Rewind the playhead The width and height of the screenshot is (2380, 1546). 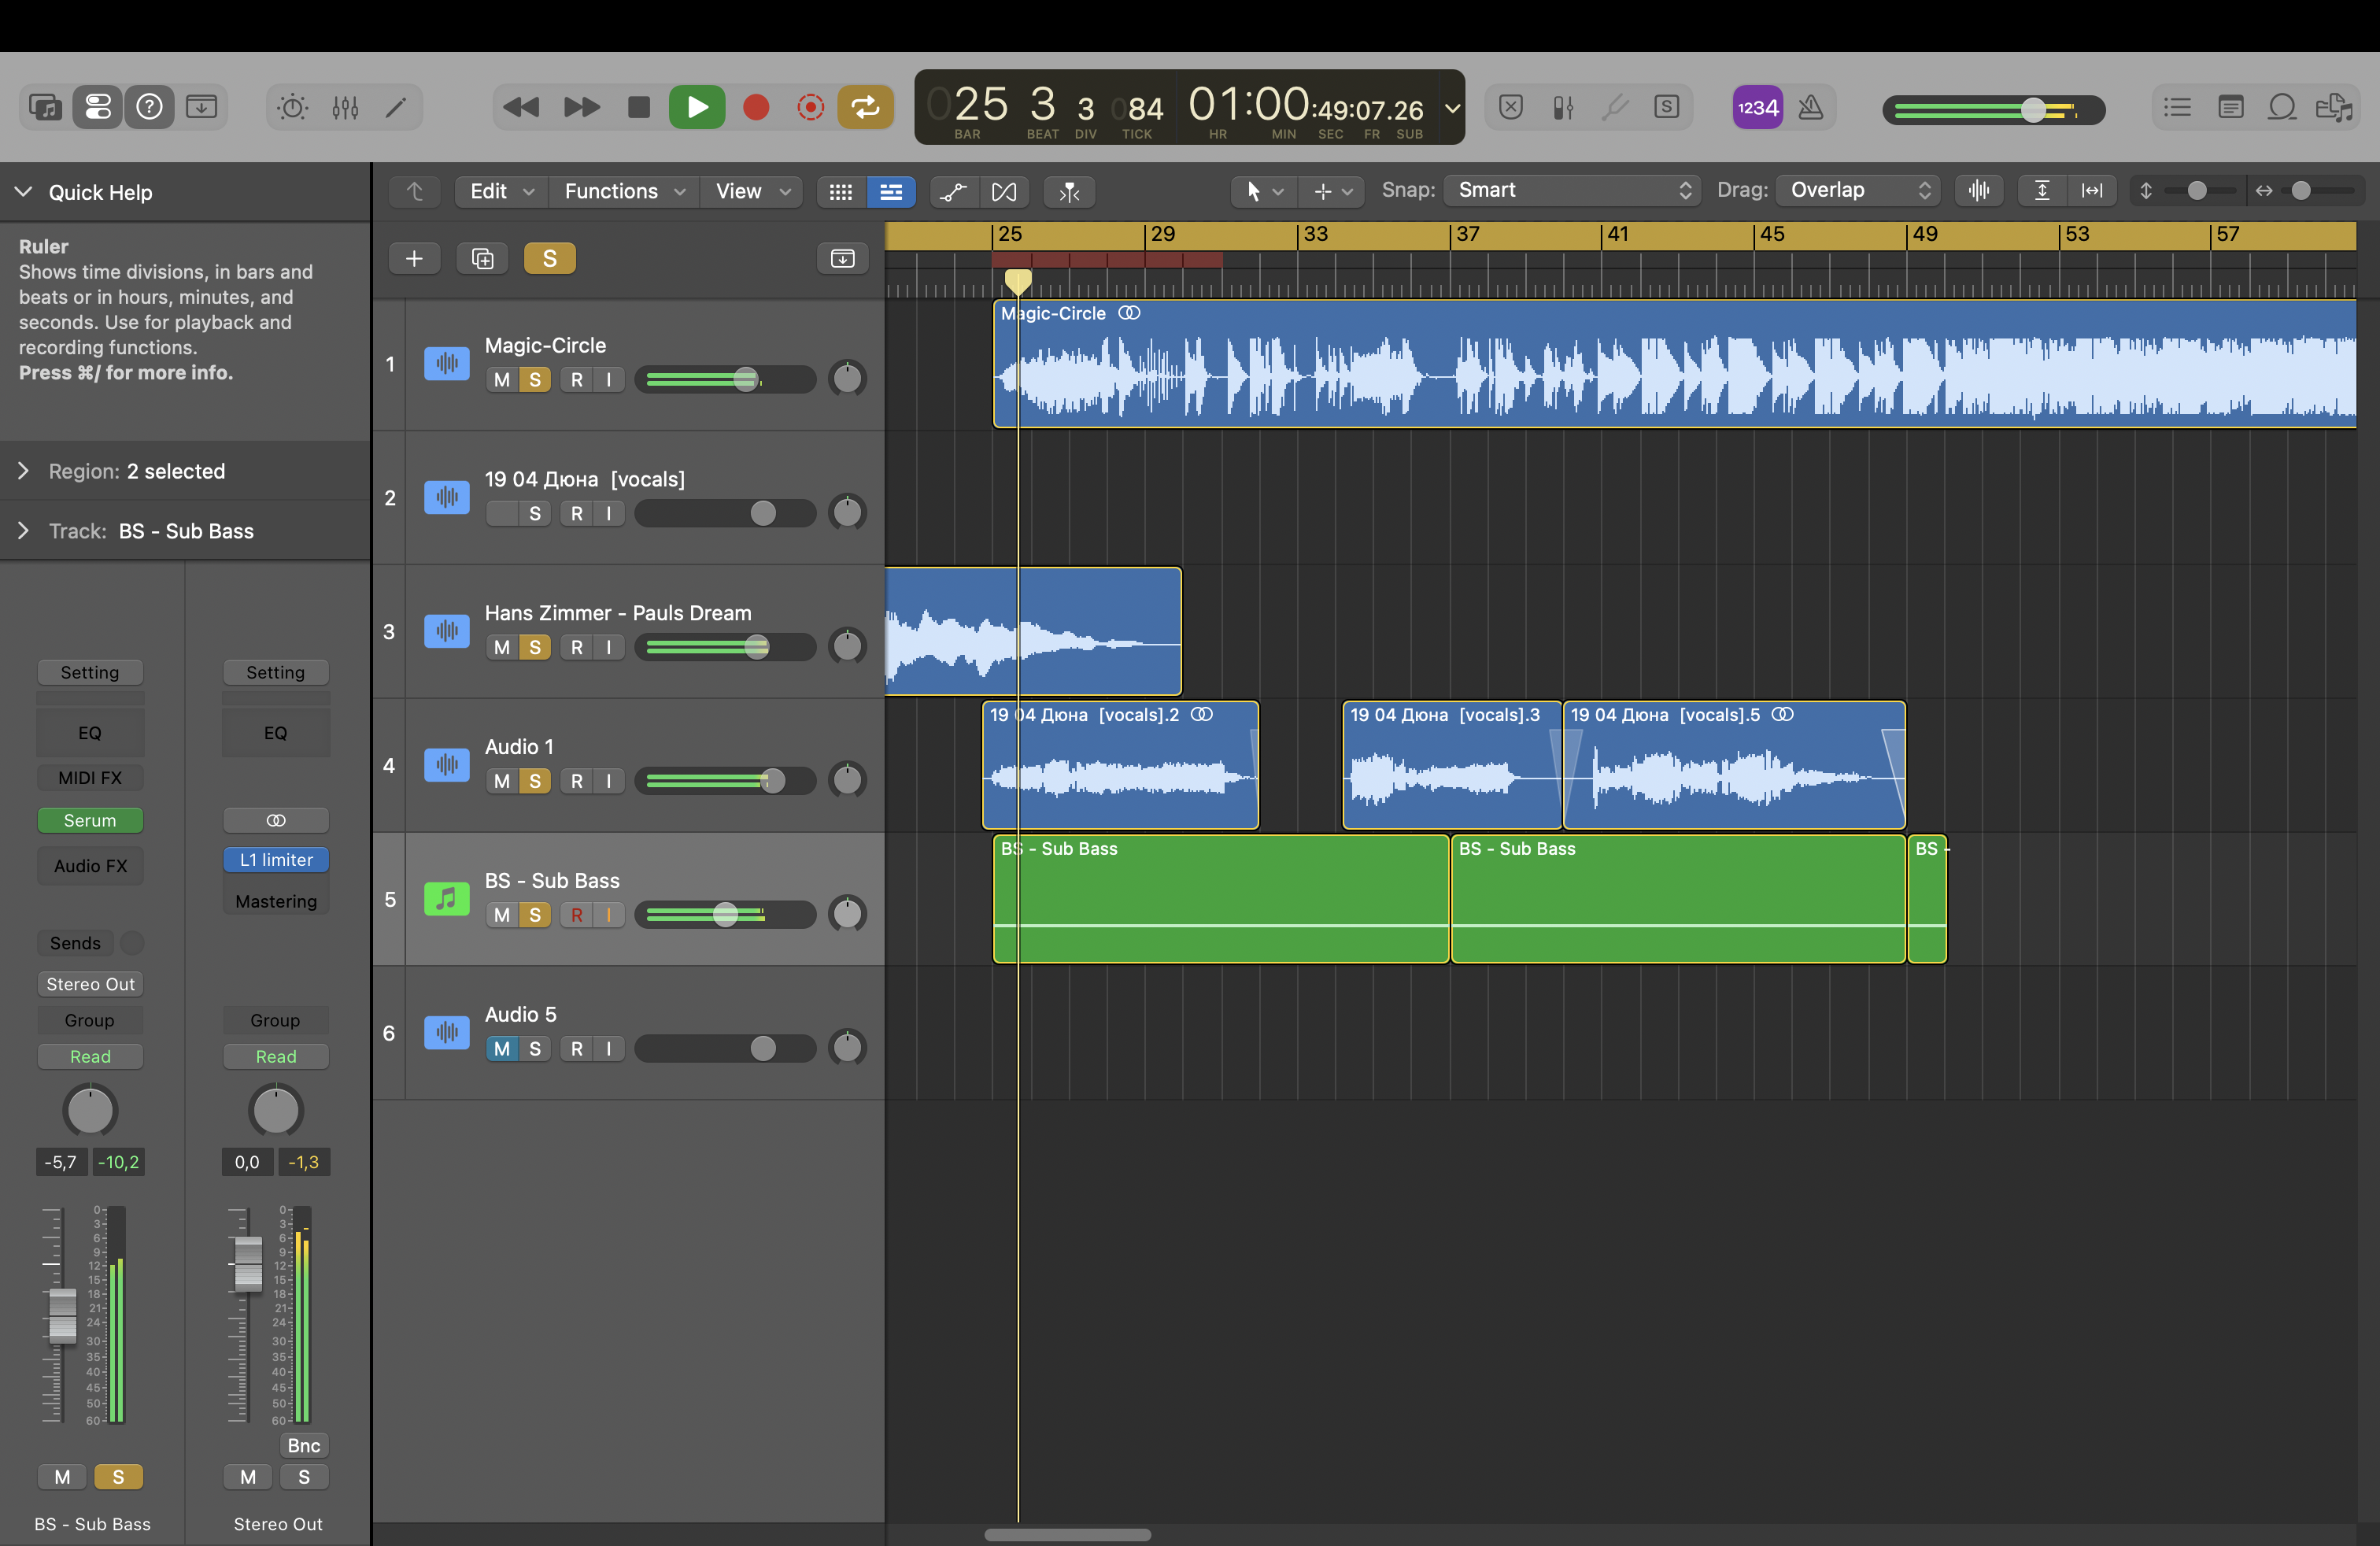tap(520, 107)
